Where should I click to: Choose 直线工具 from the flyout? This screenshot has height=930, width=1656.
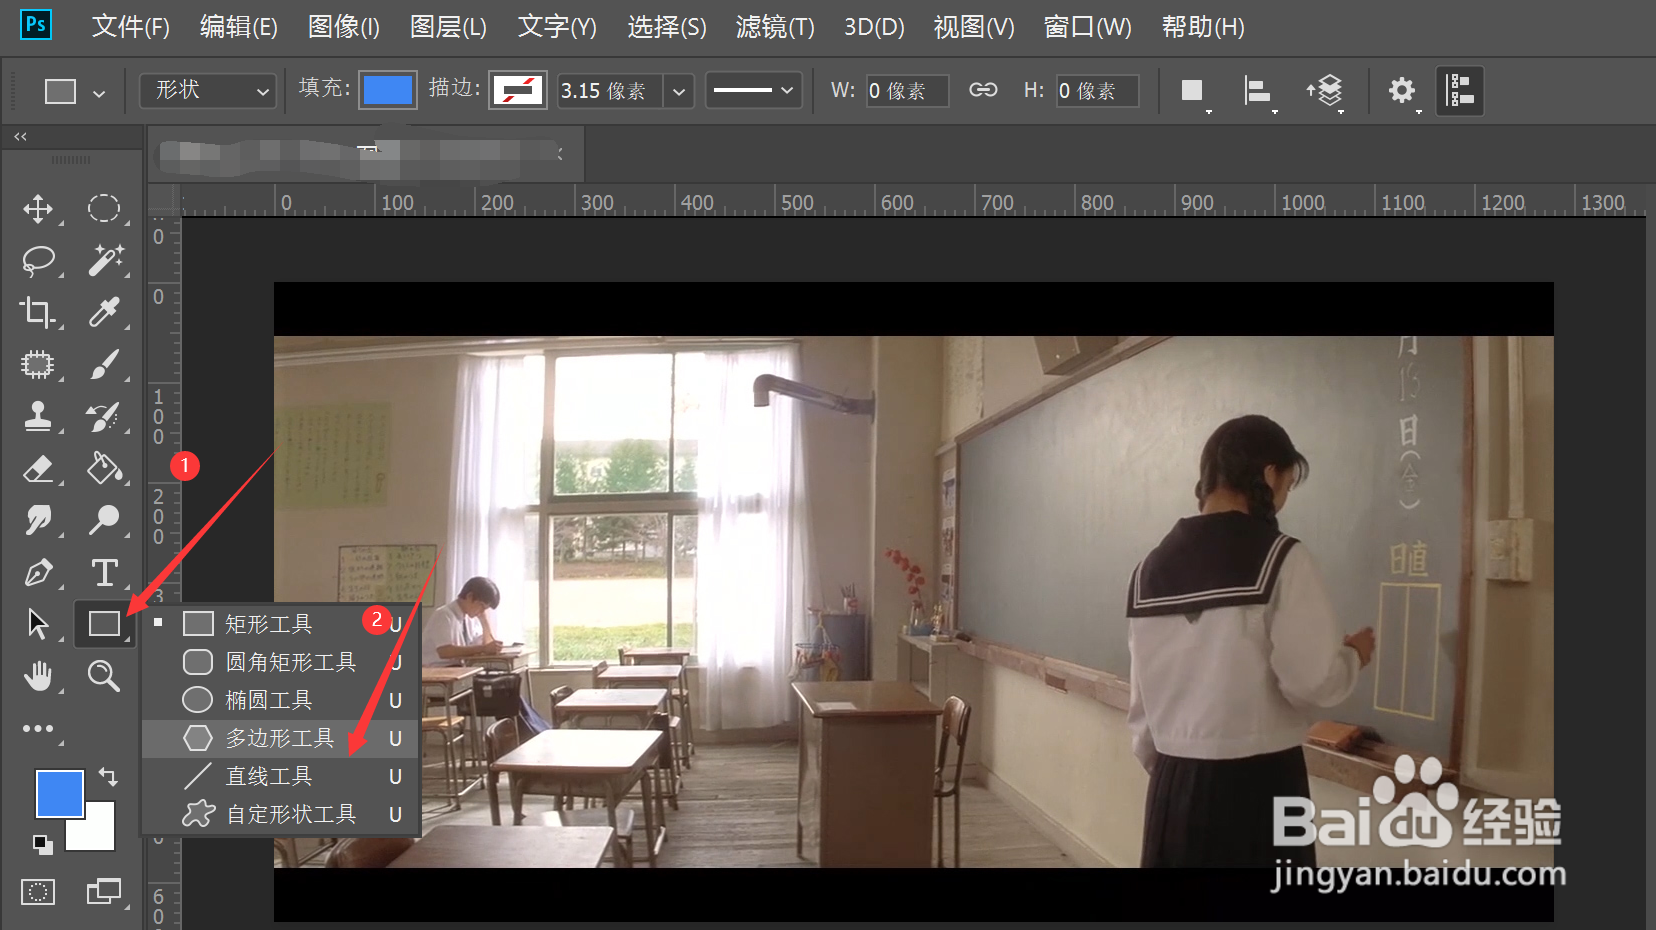(x=280, y=776)
